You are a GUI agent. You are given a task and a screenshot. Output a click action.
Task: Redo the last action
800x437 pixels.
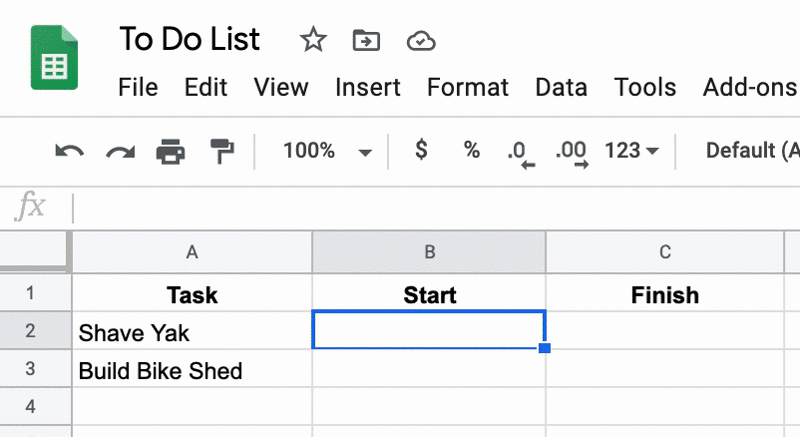point(120,151)
